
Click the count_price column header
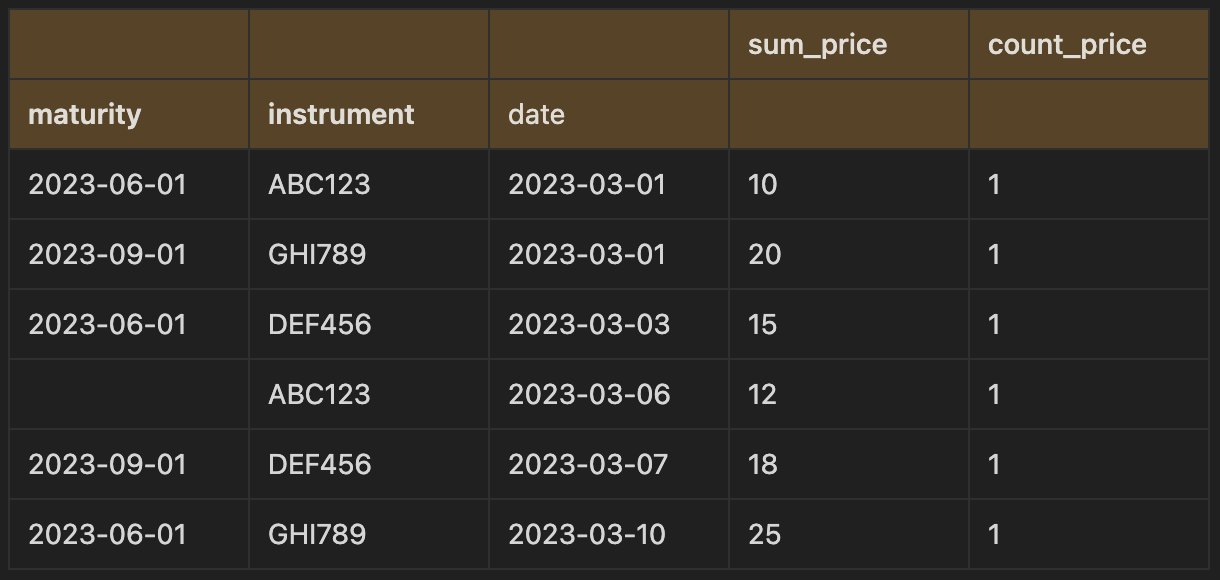coord(1089,44)
